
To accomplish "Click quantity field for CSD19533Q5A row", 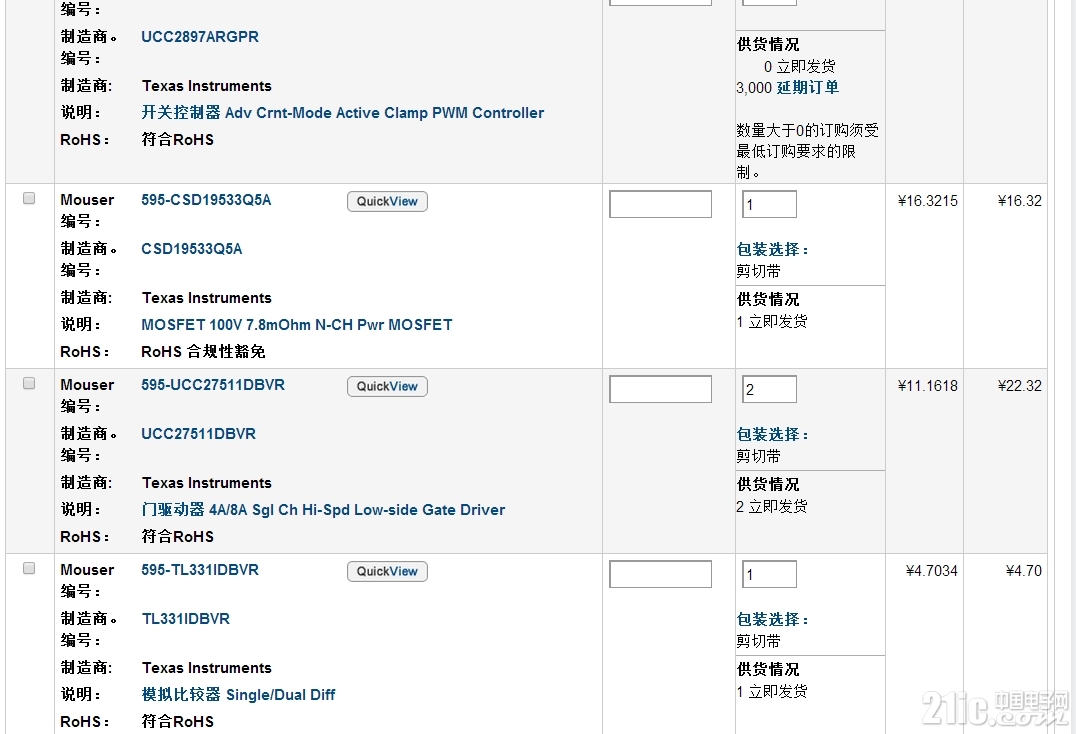I will point(769,204).
